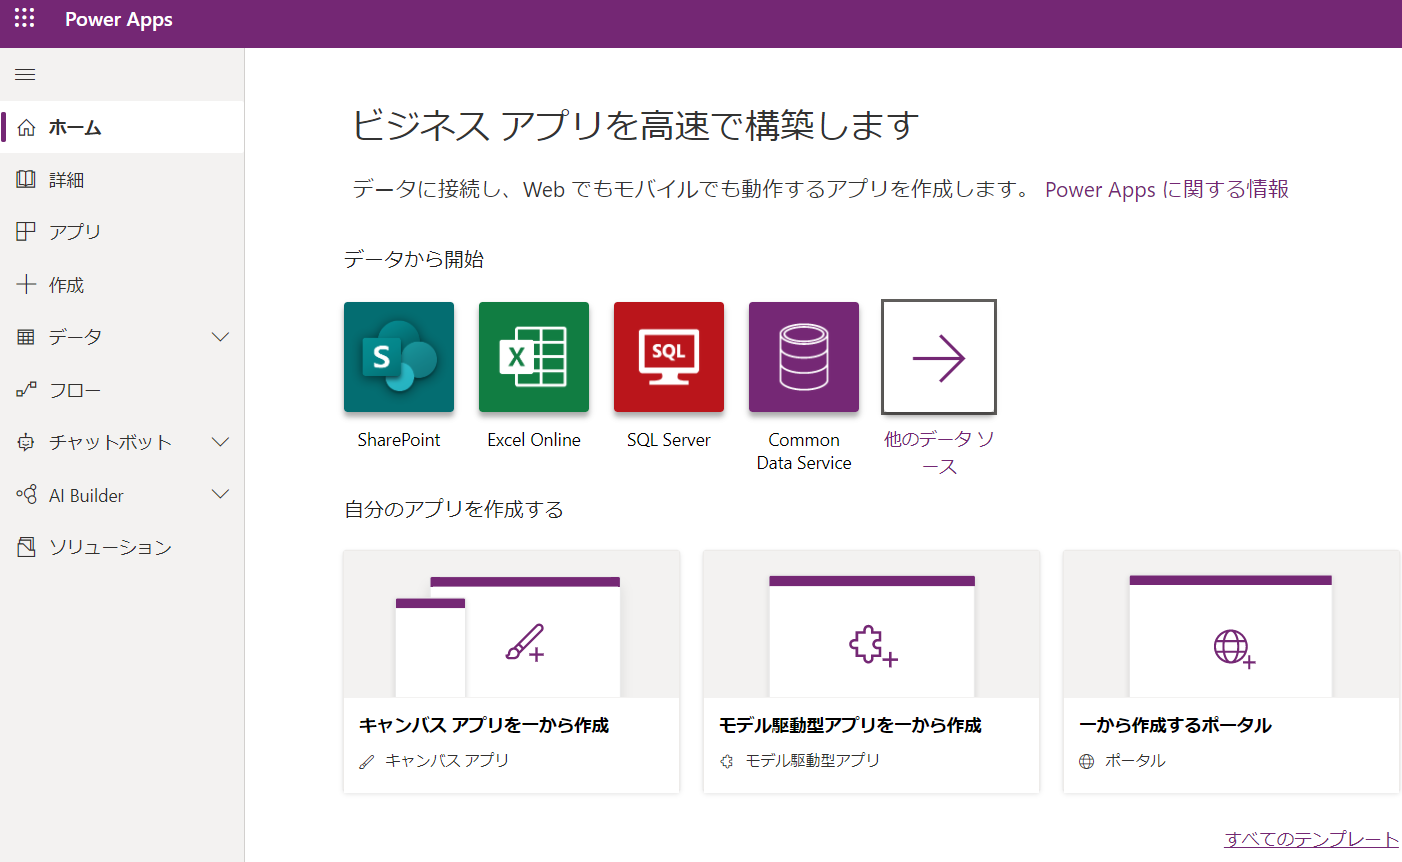Select モデル駆動型アプリを一から作成 card title
The image size is (1402, 862).
point(850,725)
